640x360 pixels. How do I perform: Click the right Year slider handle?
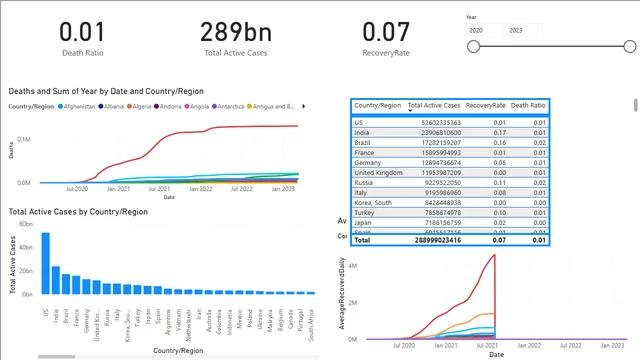[x=630, y=47]
